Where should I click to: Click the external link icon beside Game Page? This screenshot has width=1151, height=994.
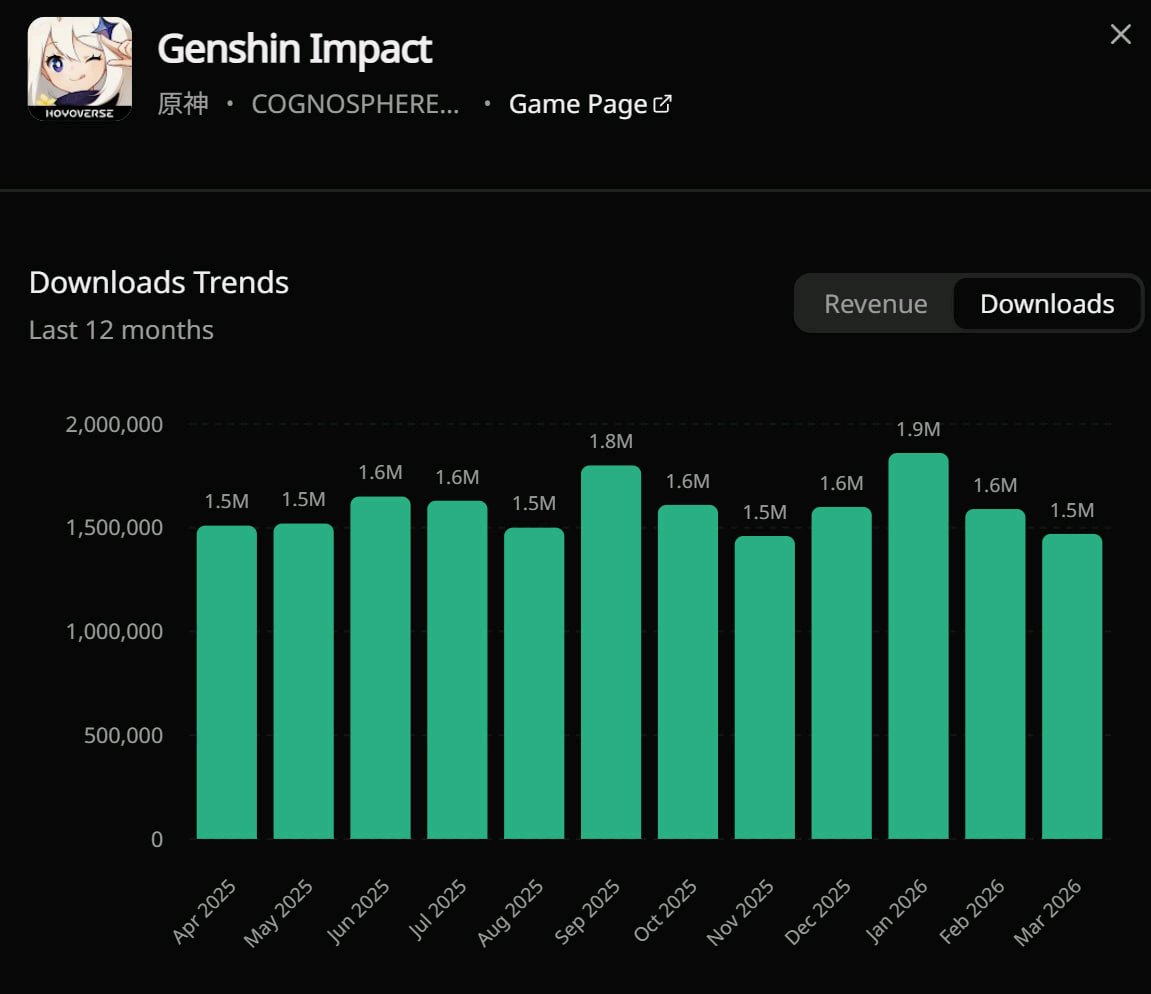point(661,104)
